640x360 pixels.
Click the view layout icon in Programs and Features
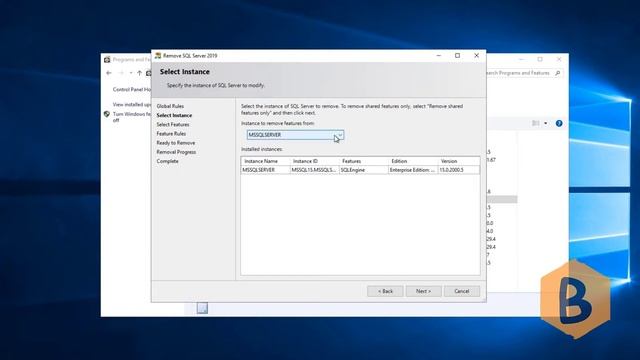click(536, 123)
